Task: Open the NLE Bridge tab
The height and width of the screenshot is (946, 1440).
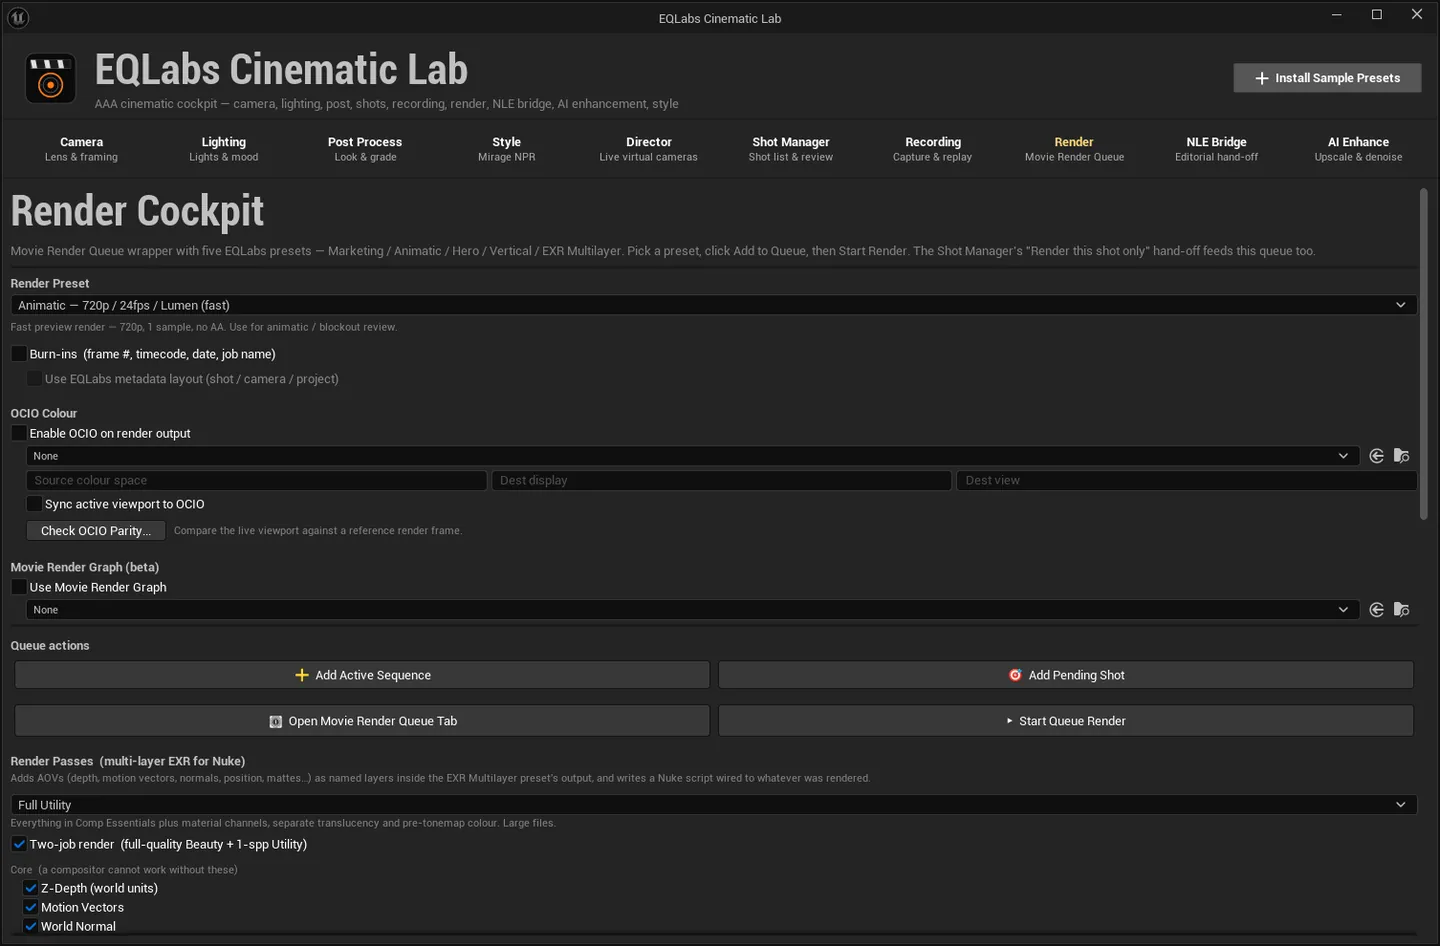Action: 1216,149
